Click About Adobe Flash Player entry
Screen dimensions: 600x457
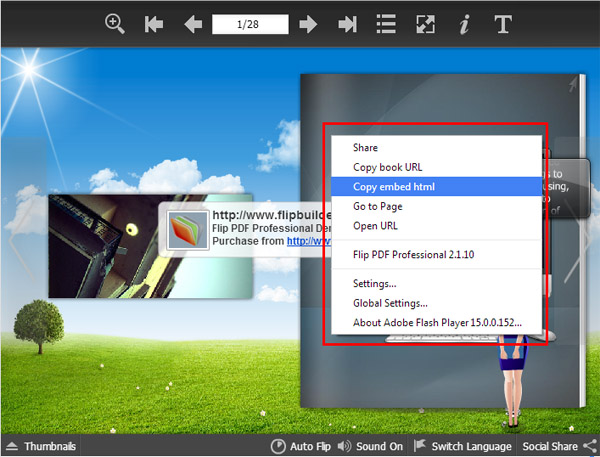click(x=437, y=323)
